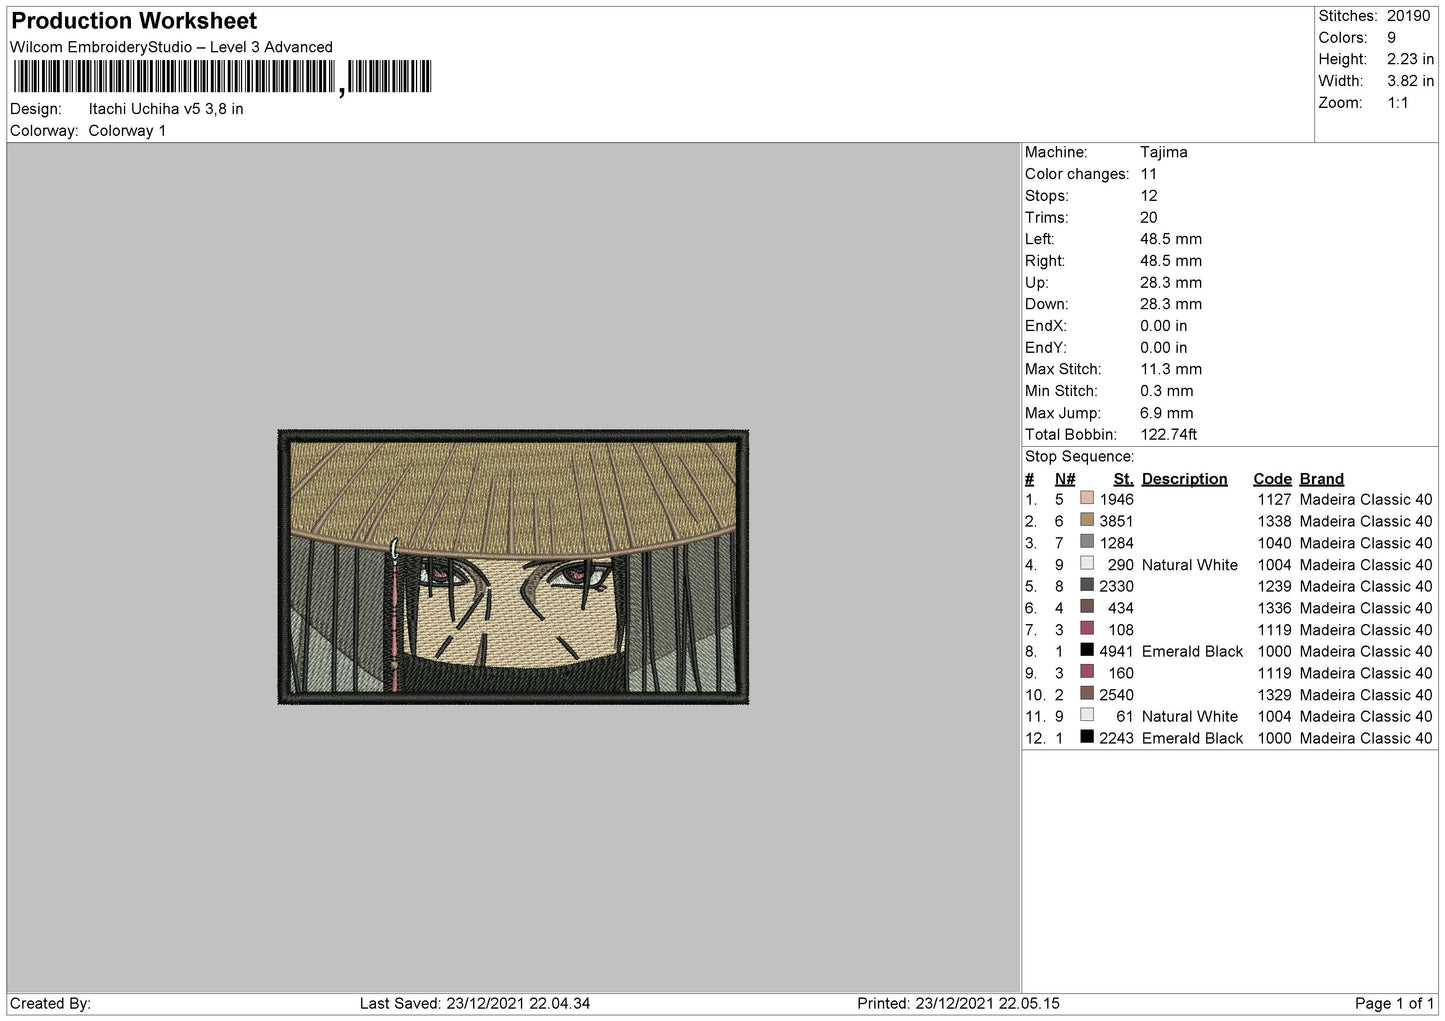Click the 'Colorway 1' value
1445x1021 pixels.
(127, 131)
